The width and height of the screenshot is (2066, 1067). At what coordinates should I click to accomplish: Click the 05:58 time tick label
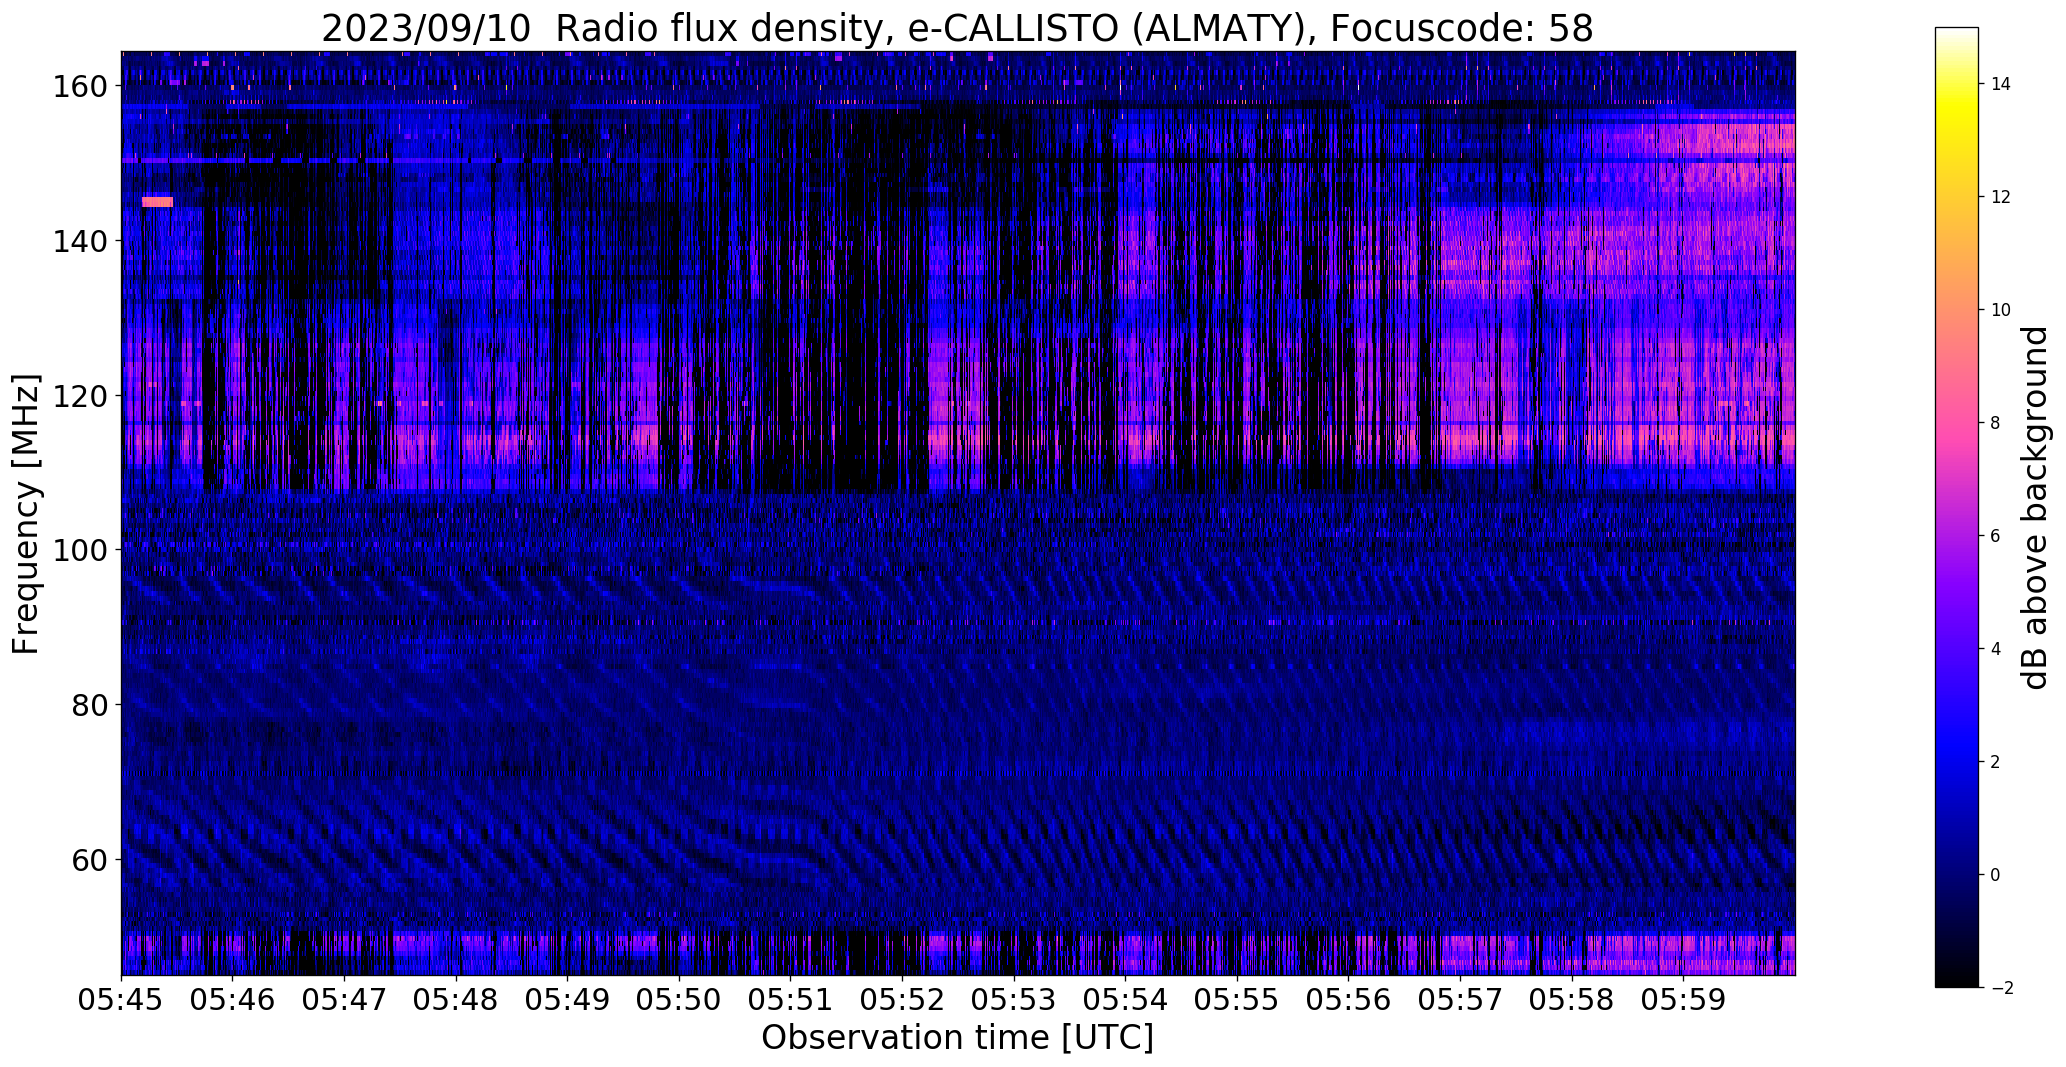(x=1571, y=1000)
